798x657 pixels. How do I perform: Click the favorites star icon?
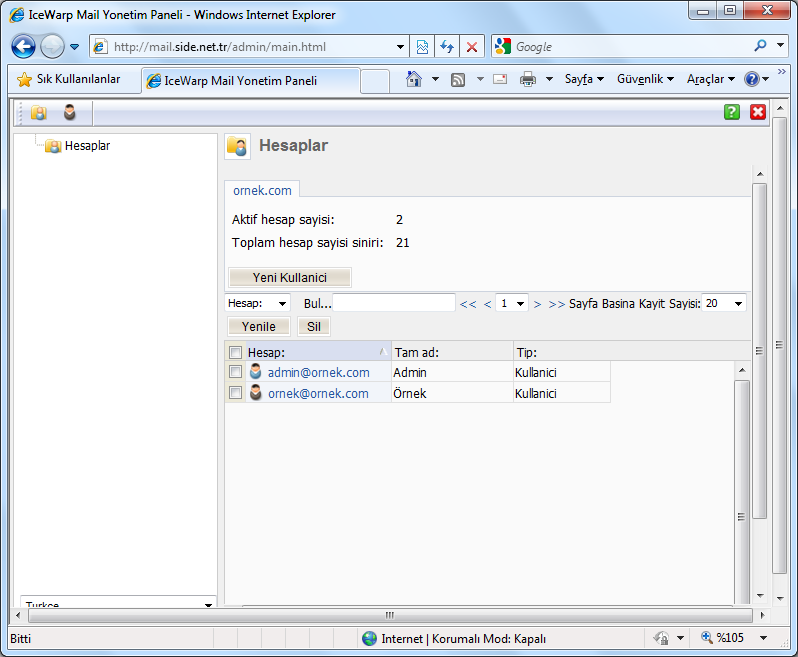[24, 79]
